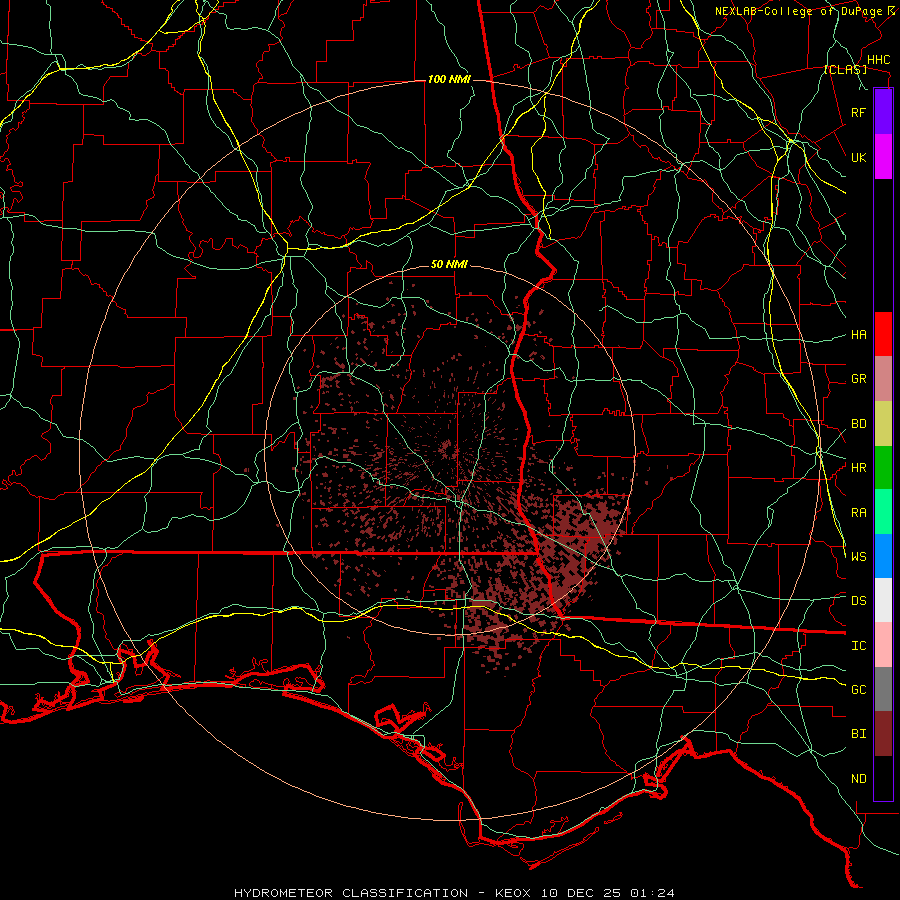Click the 'HHC' product label
Image resolution: width=900 pixels, height=900 pixels.
click(x=878, y=60)
